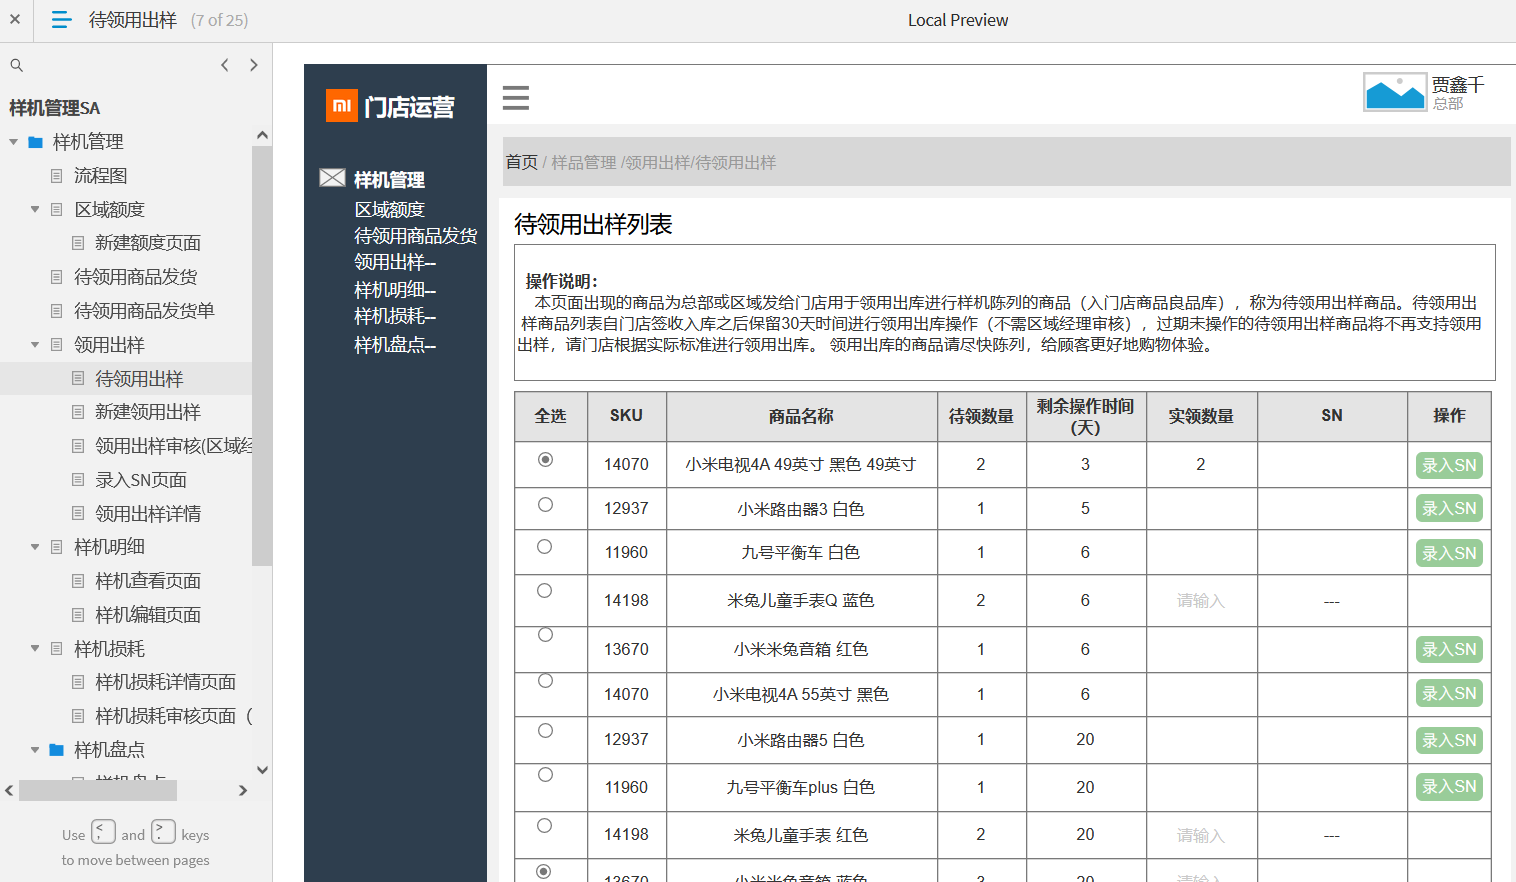1516x882 pixels.
Task: Collapse the 样机管理 tree folder arrow
Action: [14, 142]
